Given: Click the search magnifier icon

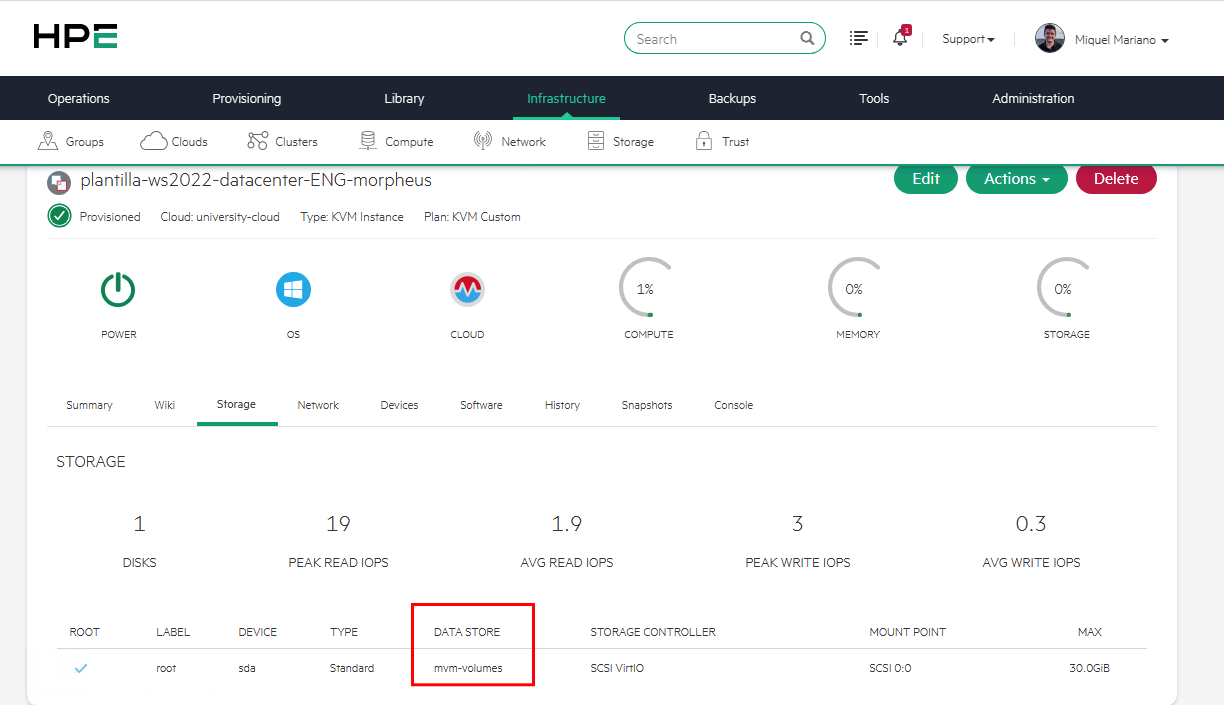Looking at the screenshot, I should point(807,39).
